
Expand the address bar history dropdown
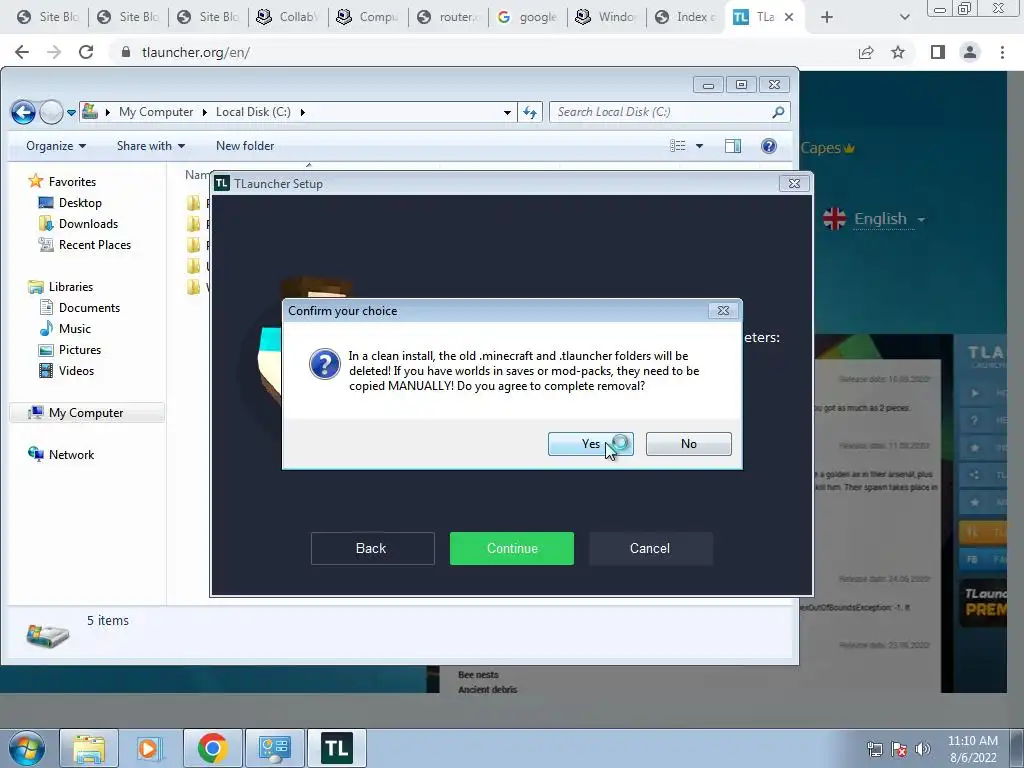(507, 112)
